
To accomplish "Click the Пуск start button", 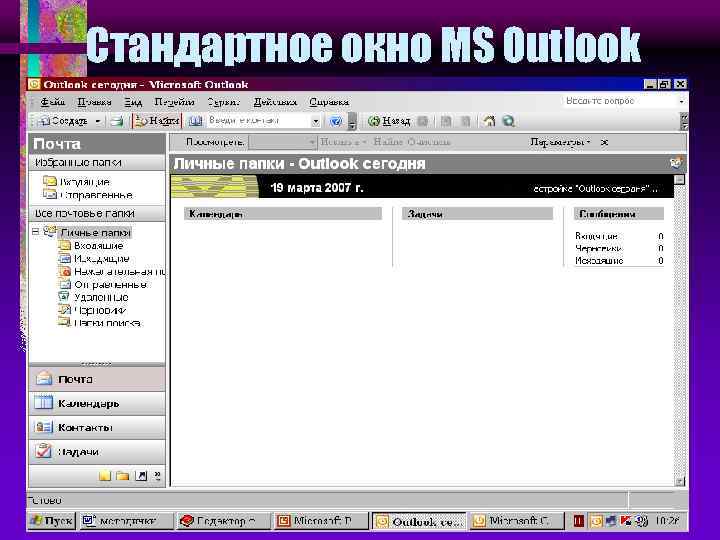I will click(51, 521).
